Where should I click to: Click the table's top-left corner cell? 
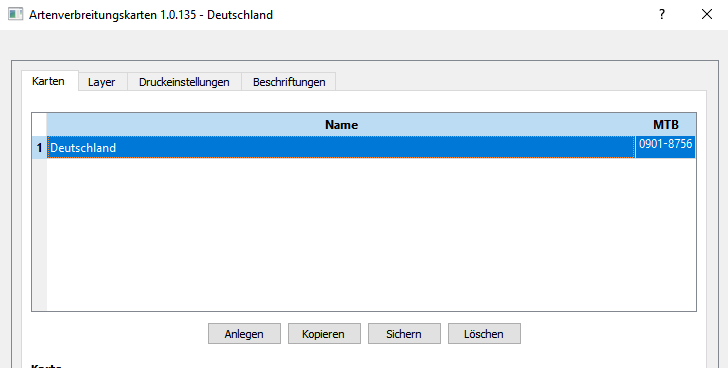39,124
